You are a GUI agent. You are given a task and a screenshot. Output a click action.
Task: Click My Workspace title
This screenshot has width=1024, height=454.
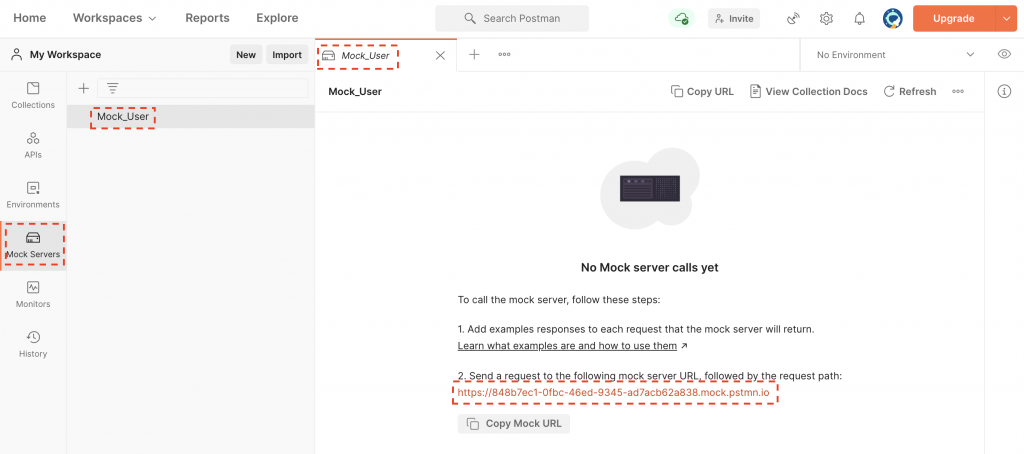(65, 55)
